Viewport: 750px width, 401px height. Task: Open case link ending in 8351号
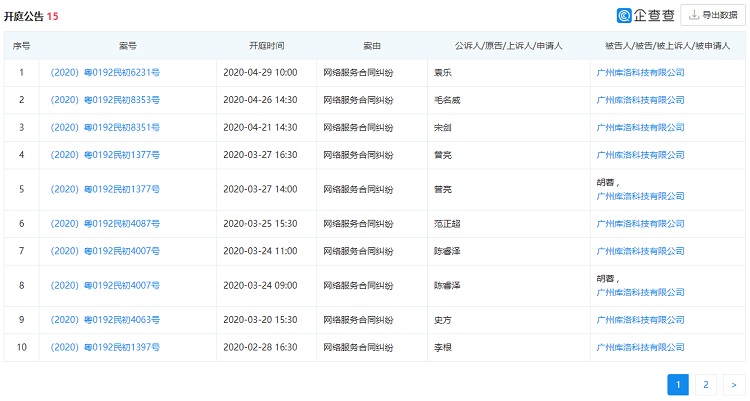pyautogui.click(x=105, y=128)
